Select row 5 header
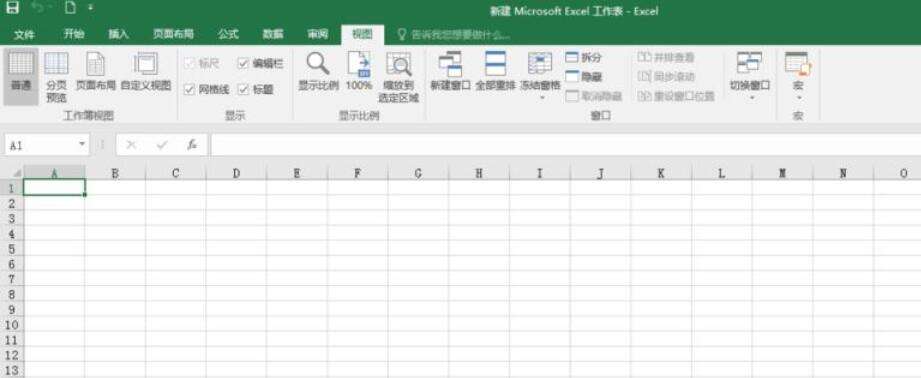Image resolution: width=921 pixels, height=378 pixels. [12, 248]
